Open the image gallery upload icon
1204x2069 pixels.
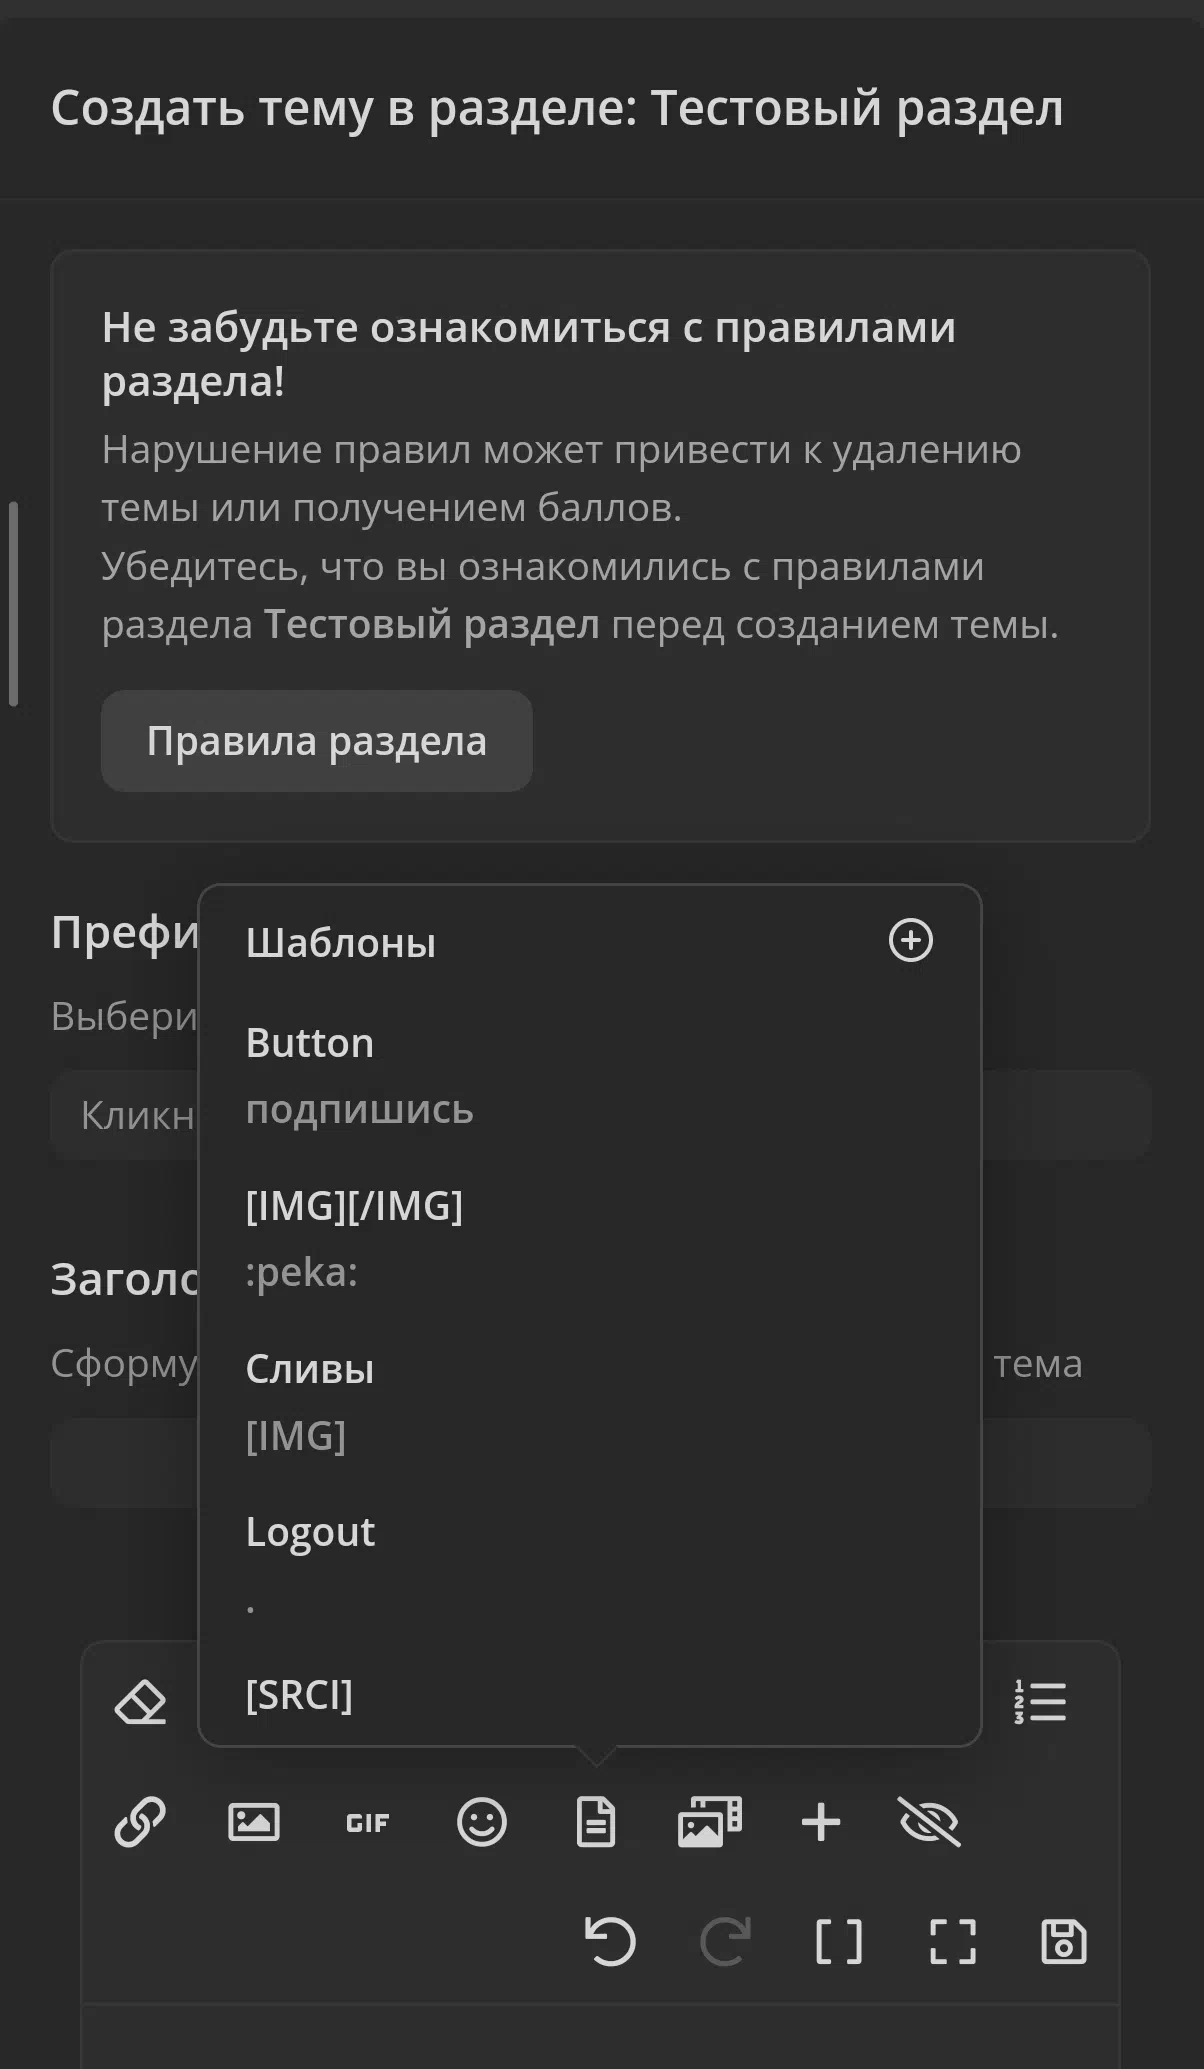tap(709, 1822)
